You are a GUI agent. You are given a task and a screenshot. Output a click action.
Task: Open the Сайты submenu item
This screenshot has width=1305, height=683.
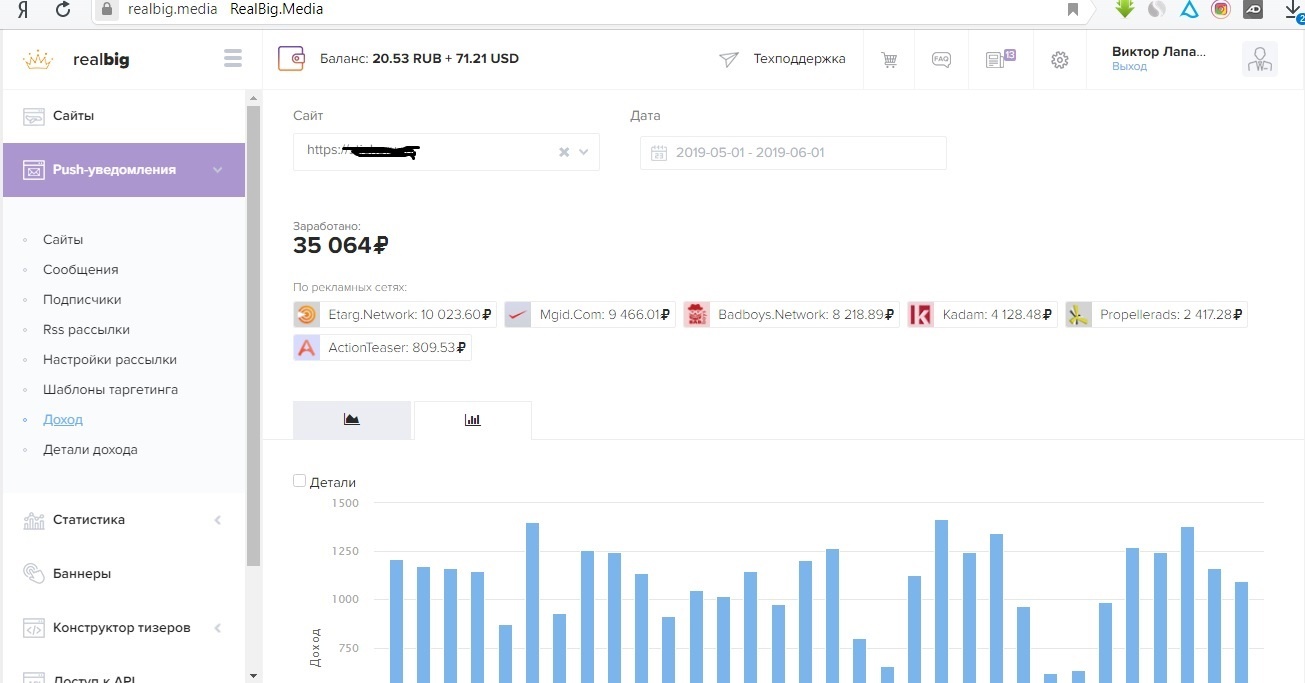point(63,240)
